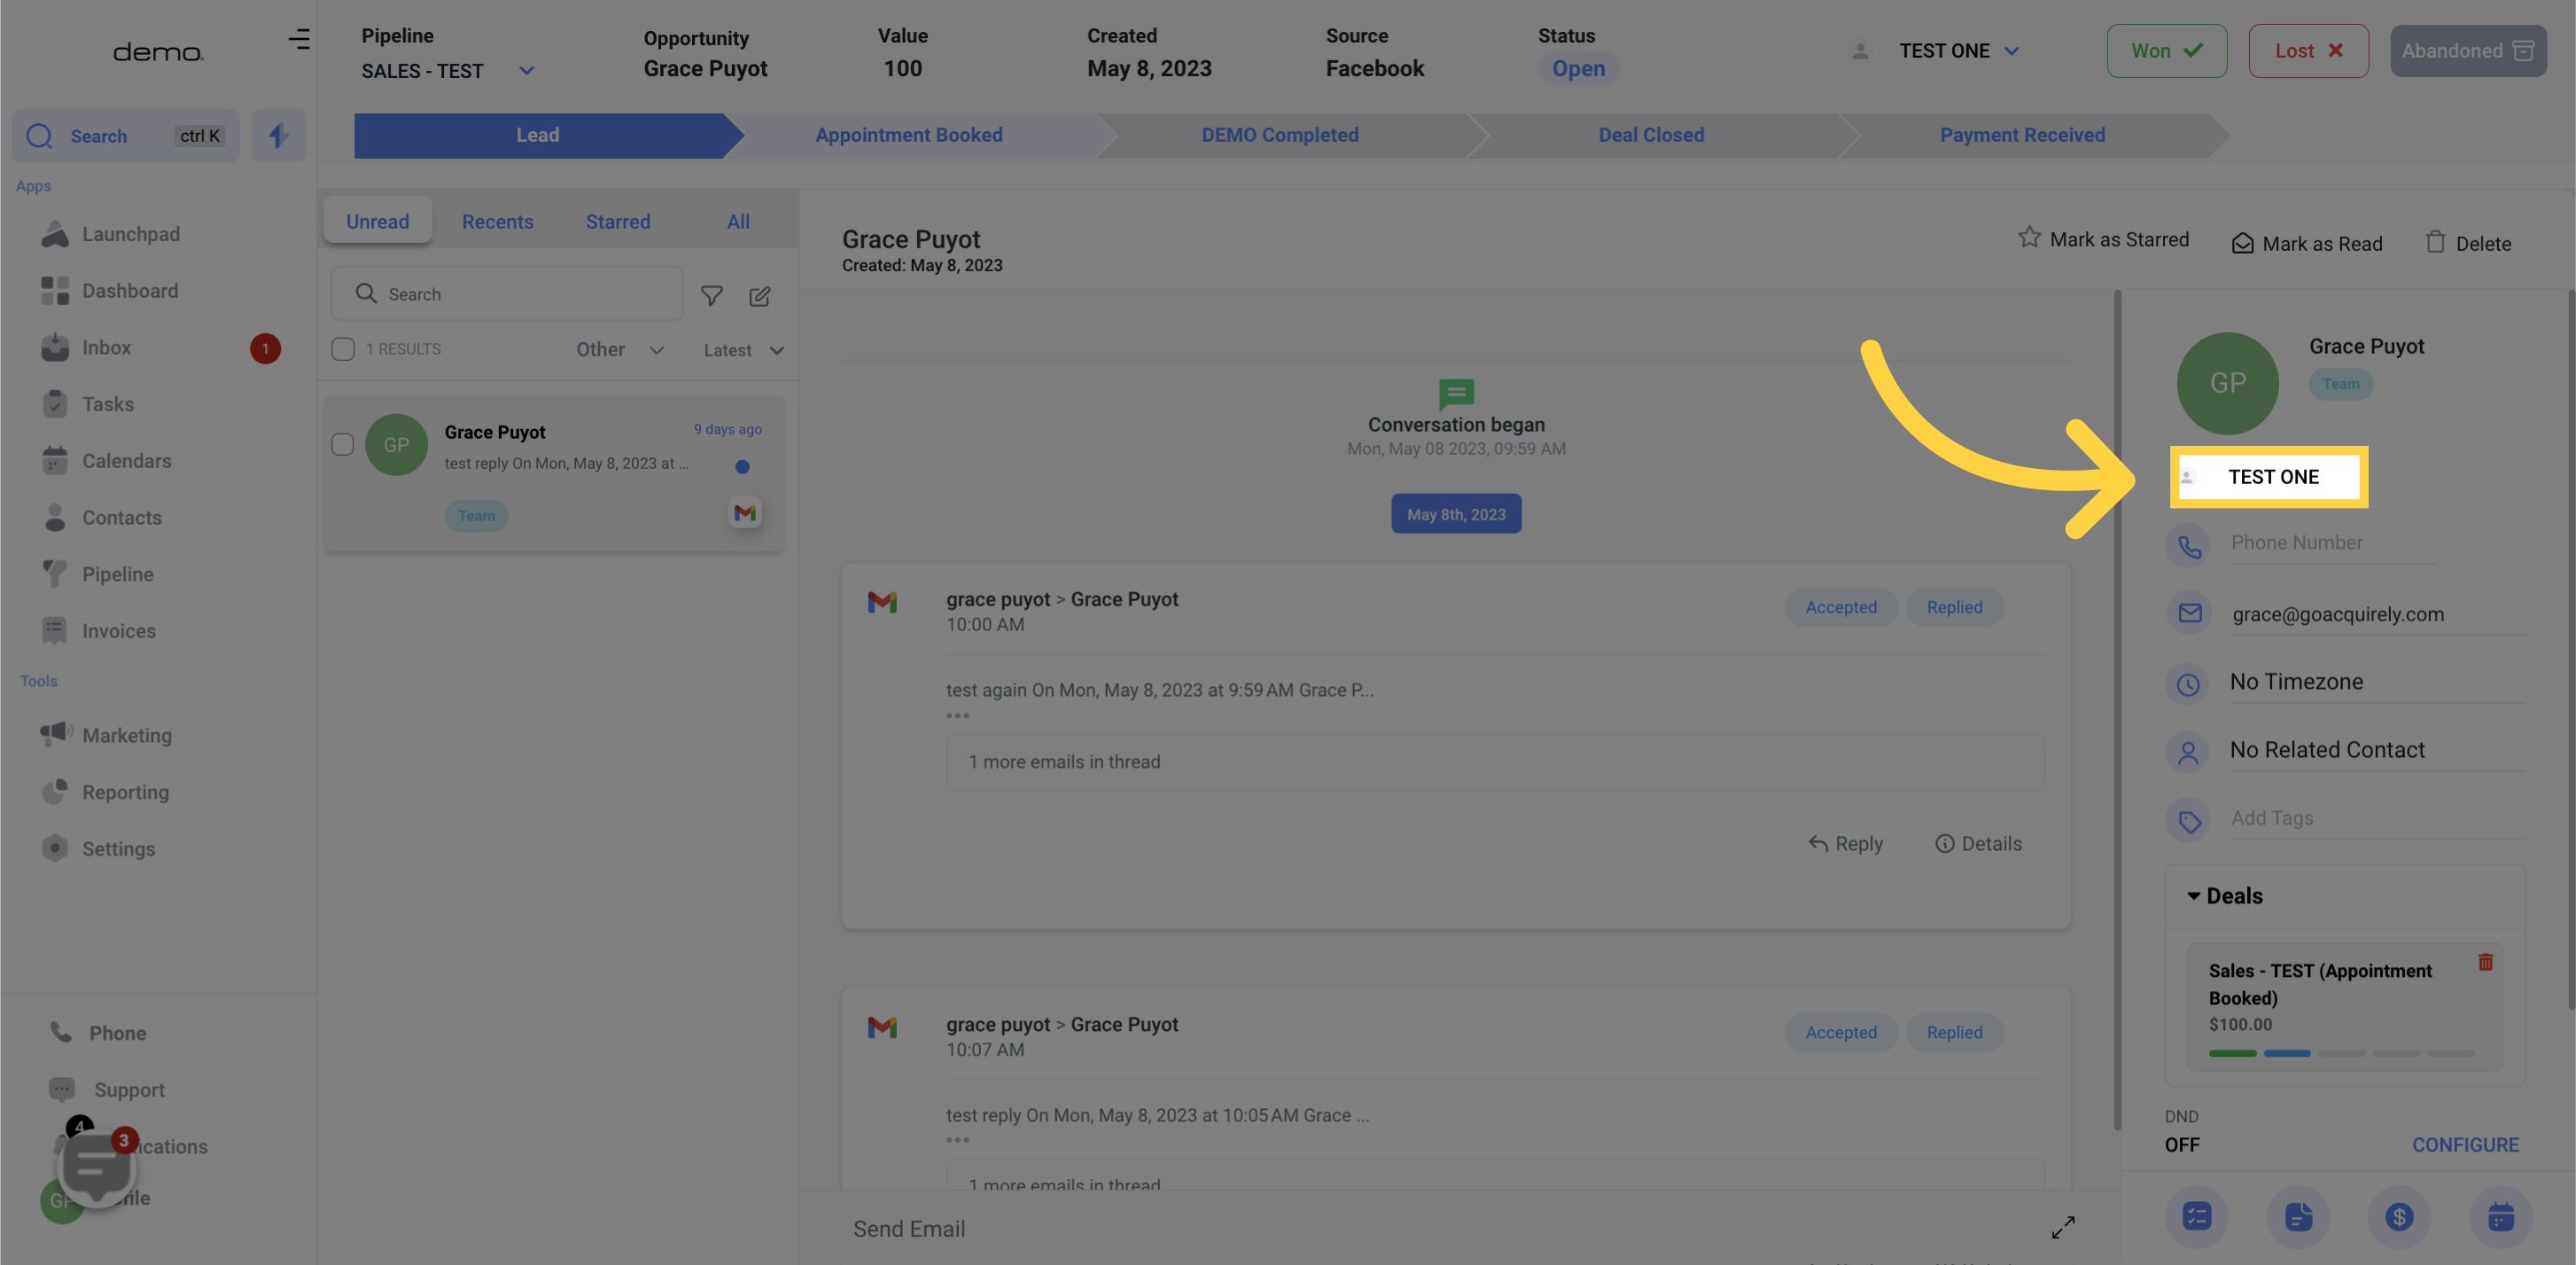Click the Reporting icon in sidebar
Screen dimensions: 2576x1265
click(x=54, y=792)
